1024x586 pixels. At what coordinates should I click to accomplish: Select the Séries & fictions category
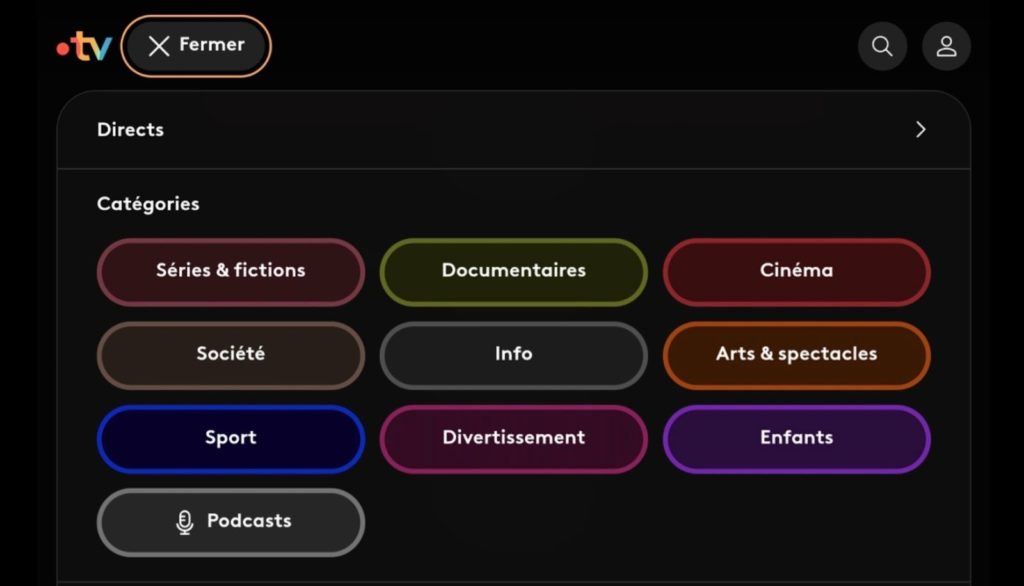coord(230,271)
